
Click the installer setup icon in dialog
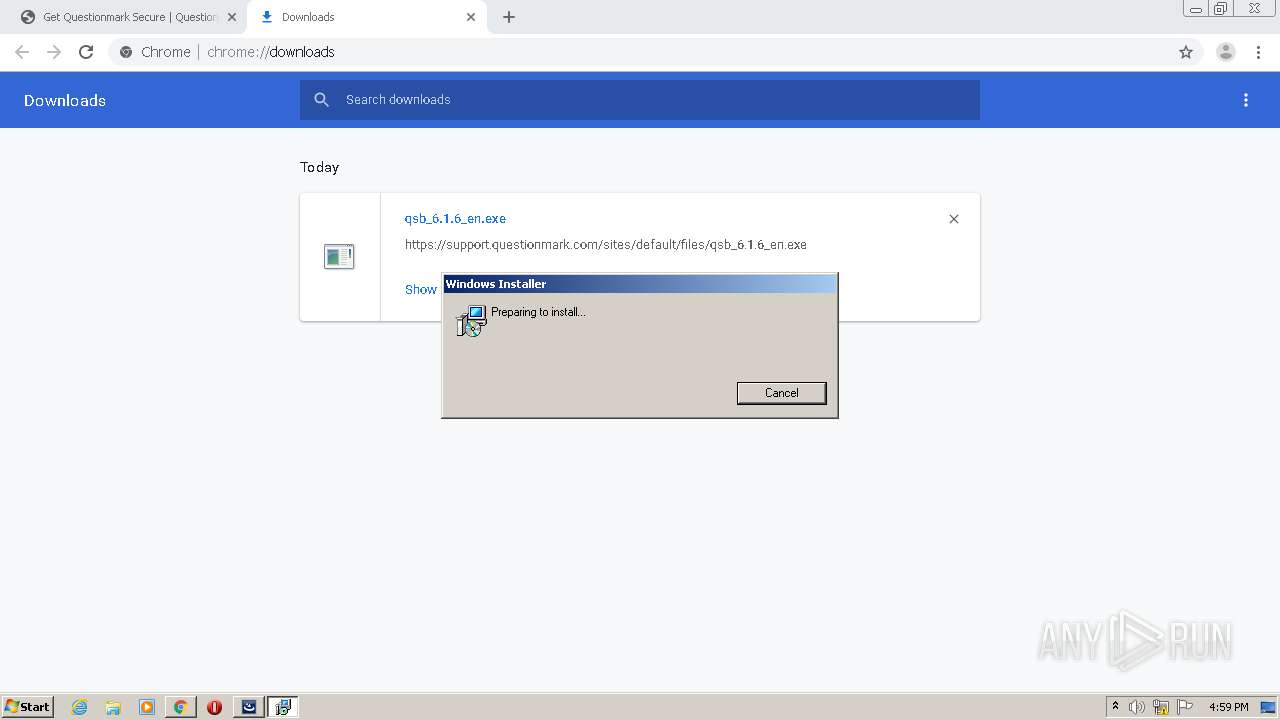(x=470, y=321)
